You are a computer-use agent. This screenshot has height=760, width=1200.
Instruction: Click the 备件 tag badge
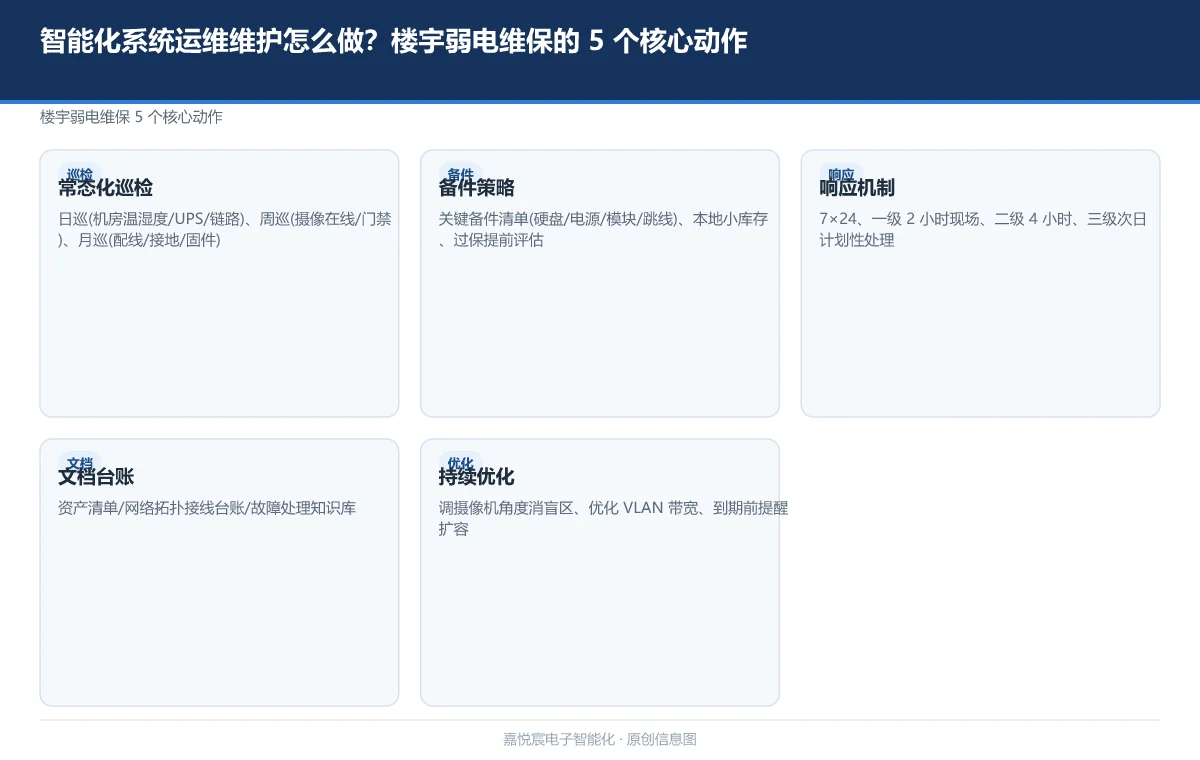[460, 174]
